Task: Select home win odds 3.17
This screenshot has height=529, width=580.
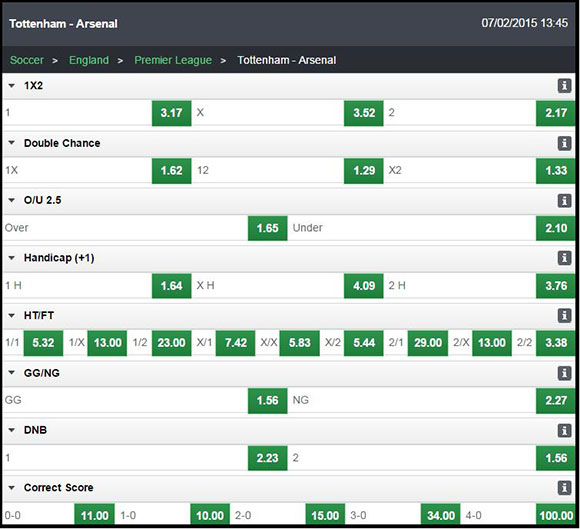Action: point(172,113)
